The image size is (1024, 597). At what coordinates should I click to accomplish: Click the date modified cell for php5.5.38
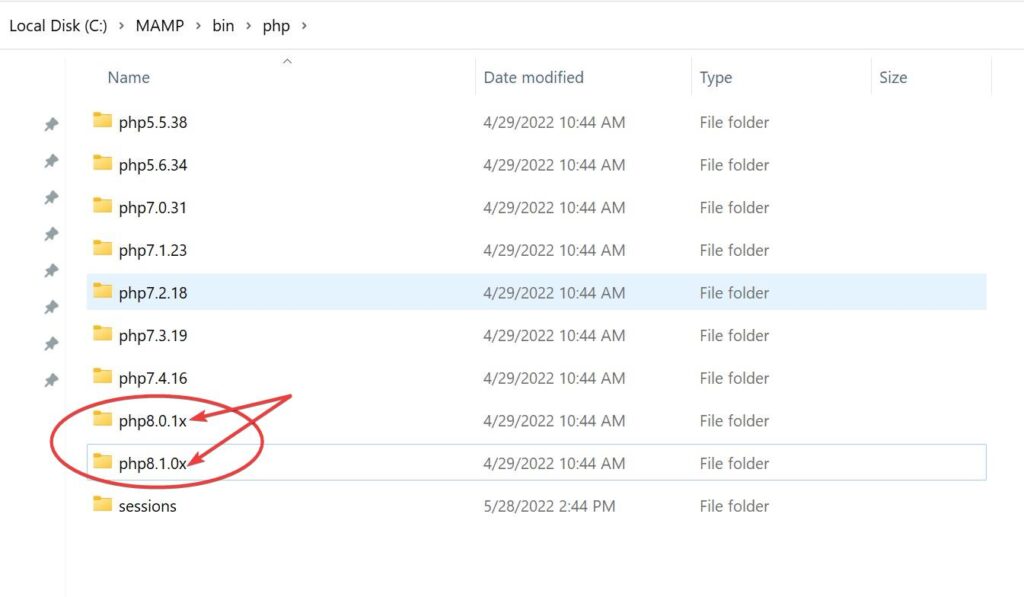[x=554, y=122]
